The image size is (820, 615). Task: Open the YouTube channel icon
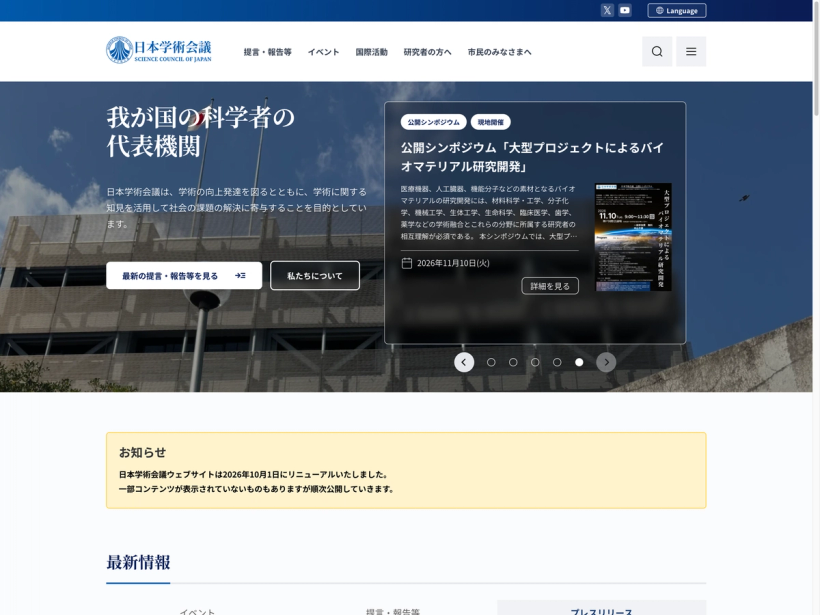click(624, 10)
